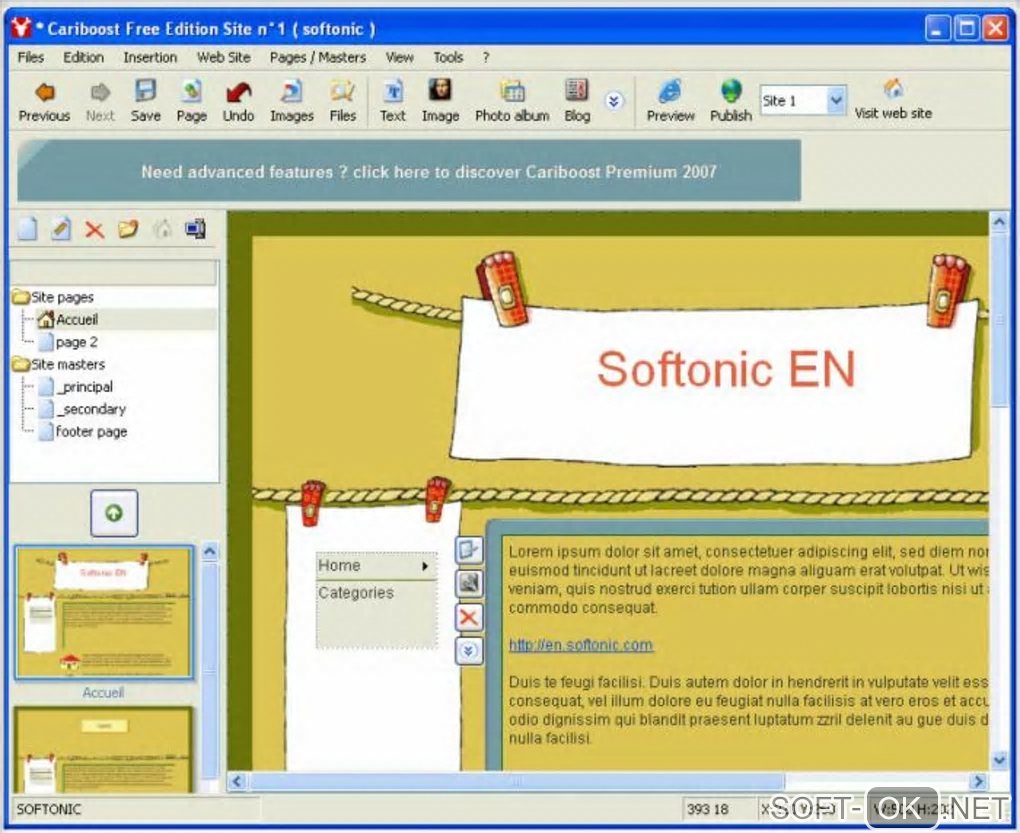Click the horizontal scroll left arrow
1020x833 pixels.
click(x=237, y=781)
